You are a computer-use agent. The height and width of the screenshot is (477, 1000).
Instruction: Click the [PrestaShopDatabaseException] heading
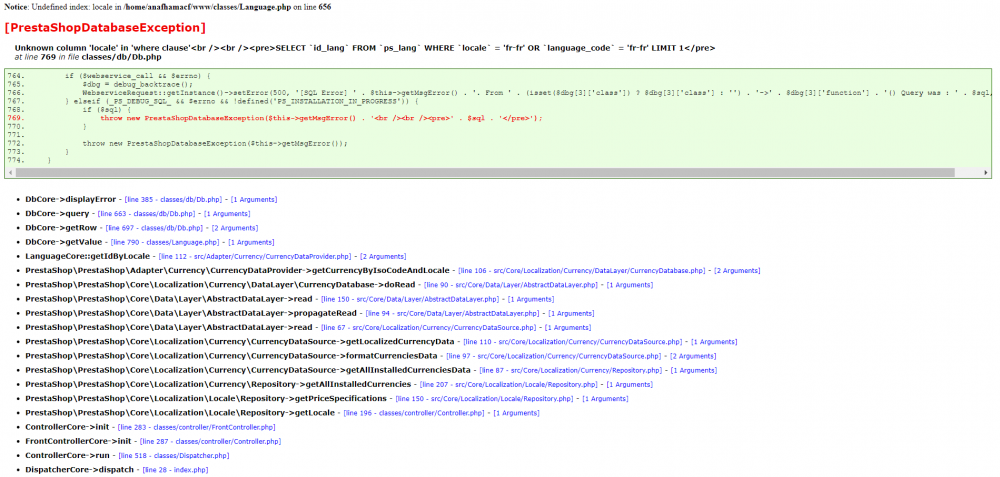(x=105, y=28)
